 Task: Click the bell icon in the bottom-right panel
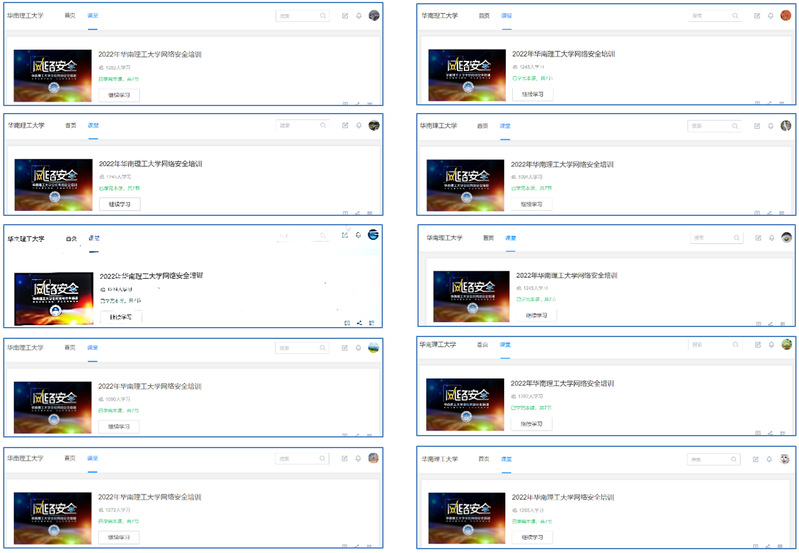click(x=769, y=460)
